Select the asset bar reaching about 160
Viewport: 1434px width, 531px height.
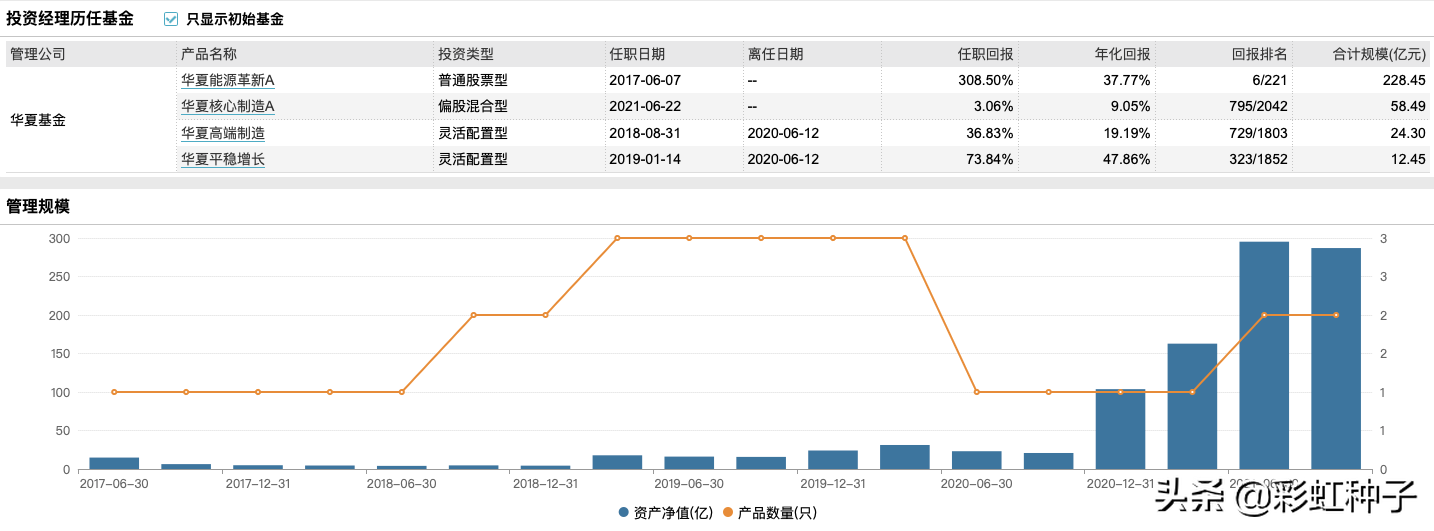(1192, 406)
